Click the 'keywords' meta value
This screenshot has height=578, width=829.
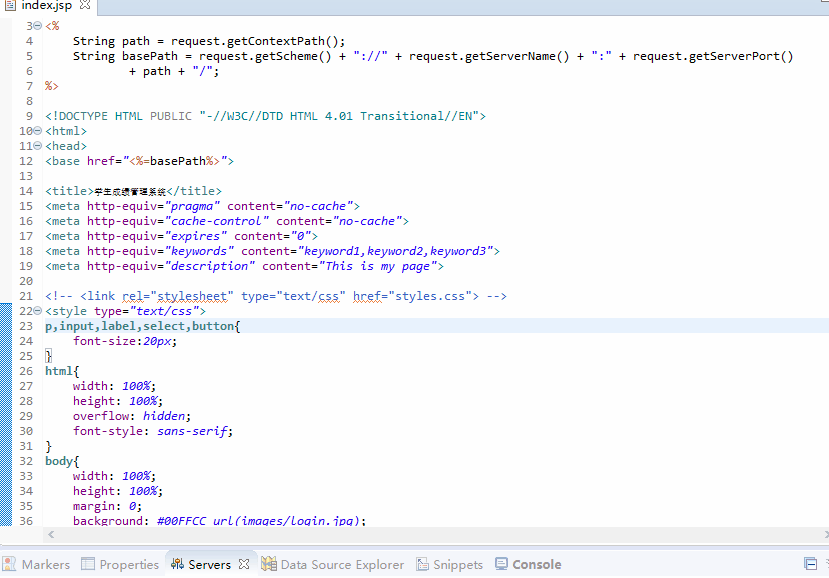[199, 251]
